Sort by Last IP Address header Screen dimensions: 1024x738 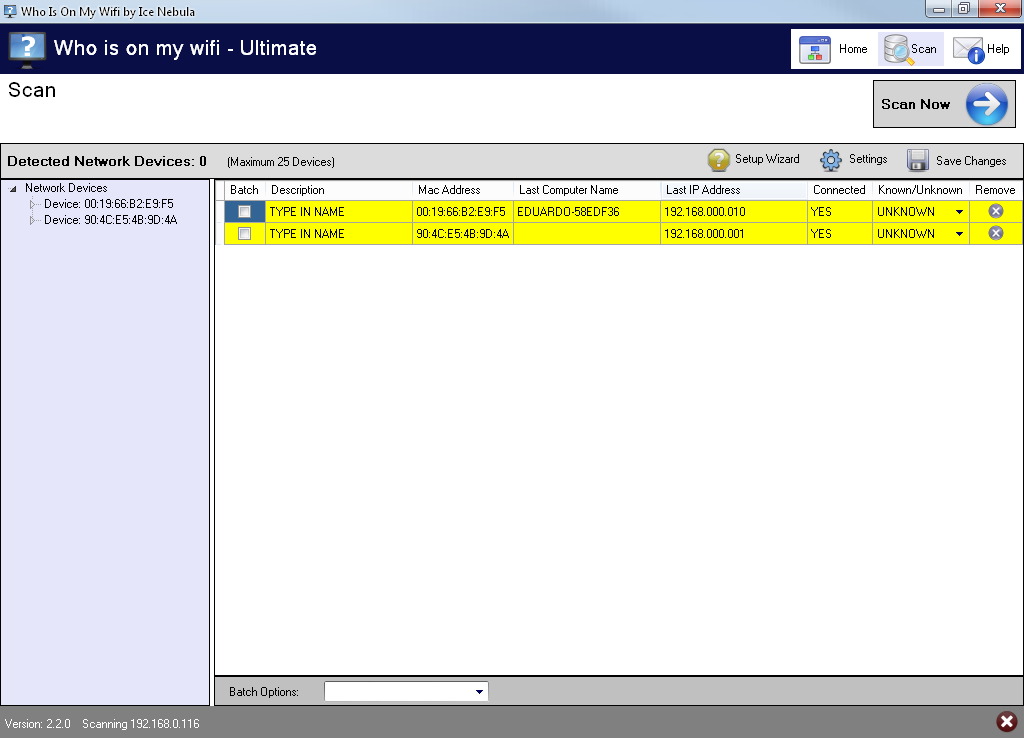pos(734,190)
